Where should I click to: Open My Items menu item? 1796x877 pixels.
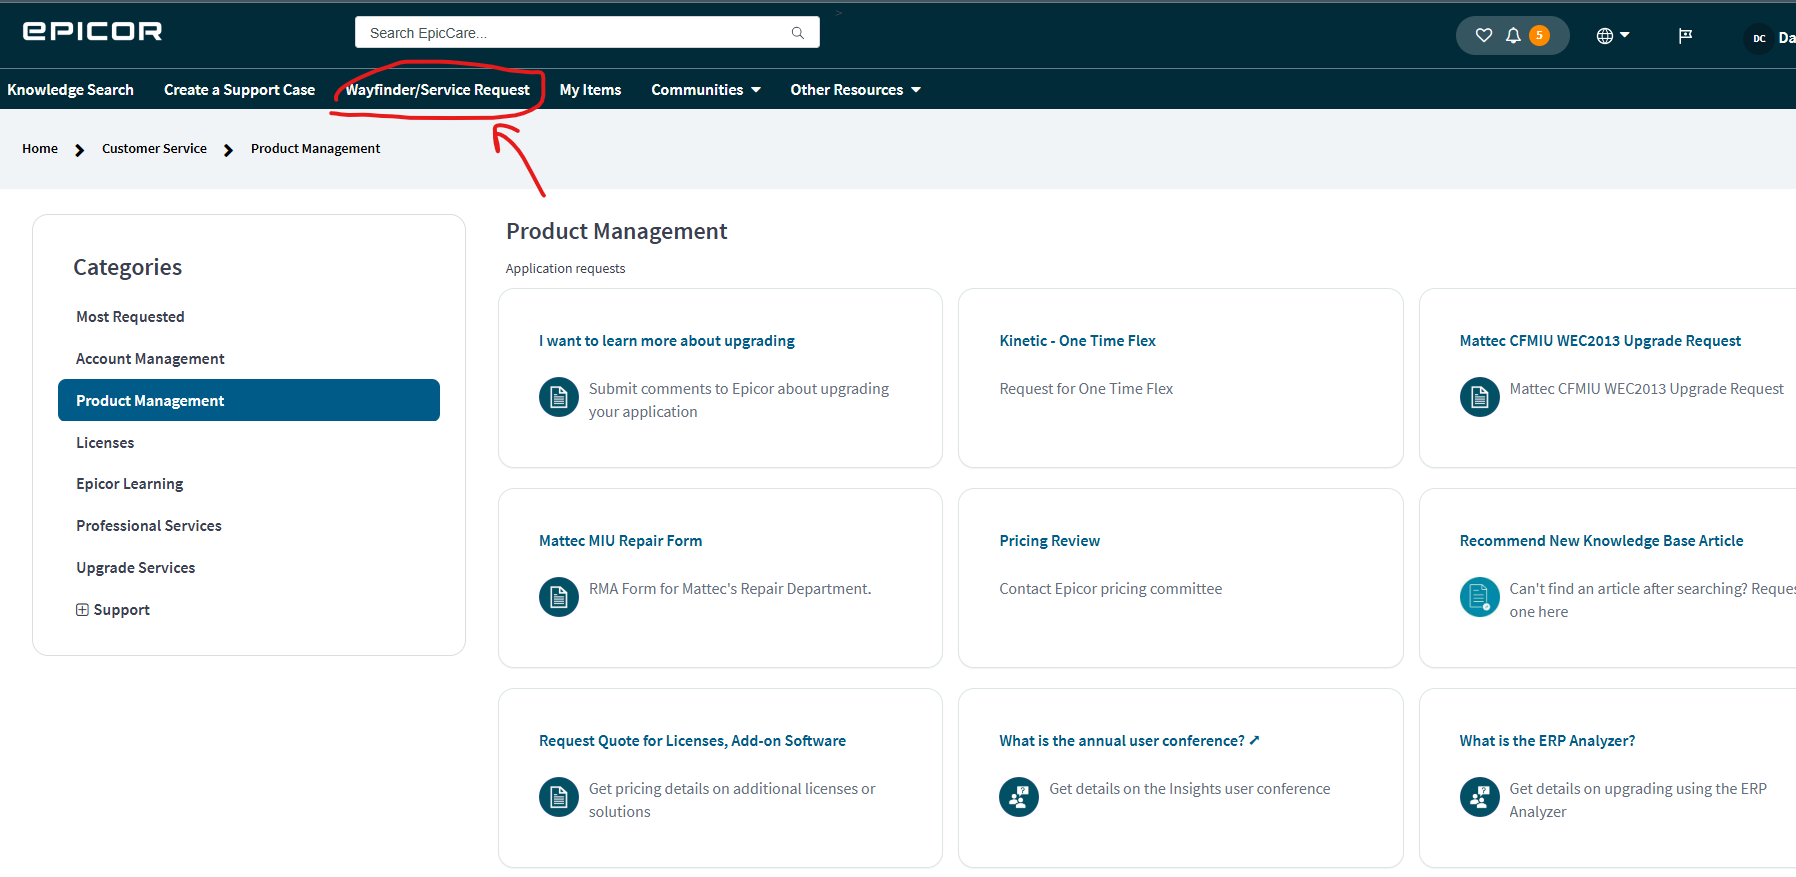click(590, 89)
